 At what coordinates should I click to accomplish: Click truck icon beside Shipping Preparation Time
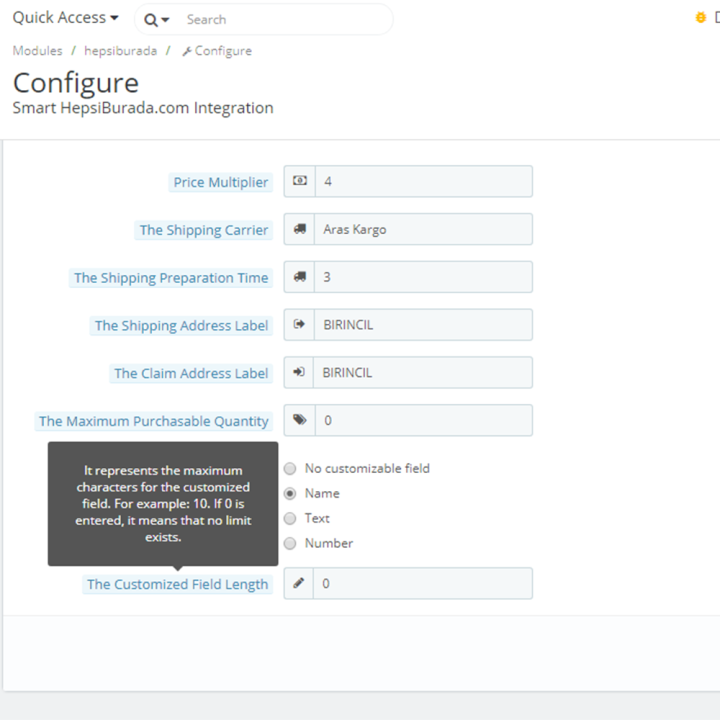(x=299, y=277)
